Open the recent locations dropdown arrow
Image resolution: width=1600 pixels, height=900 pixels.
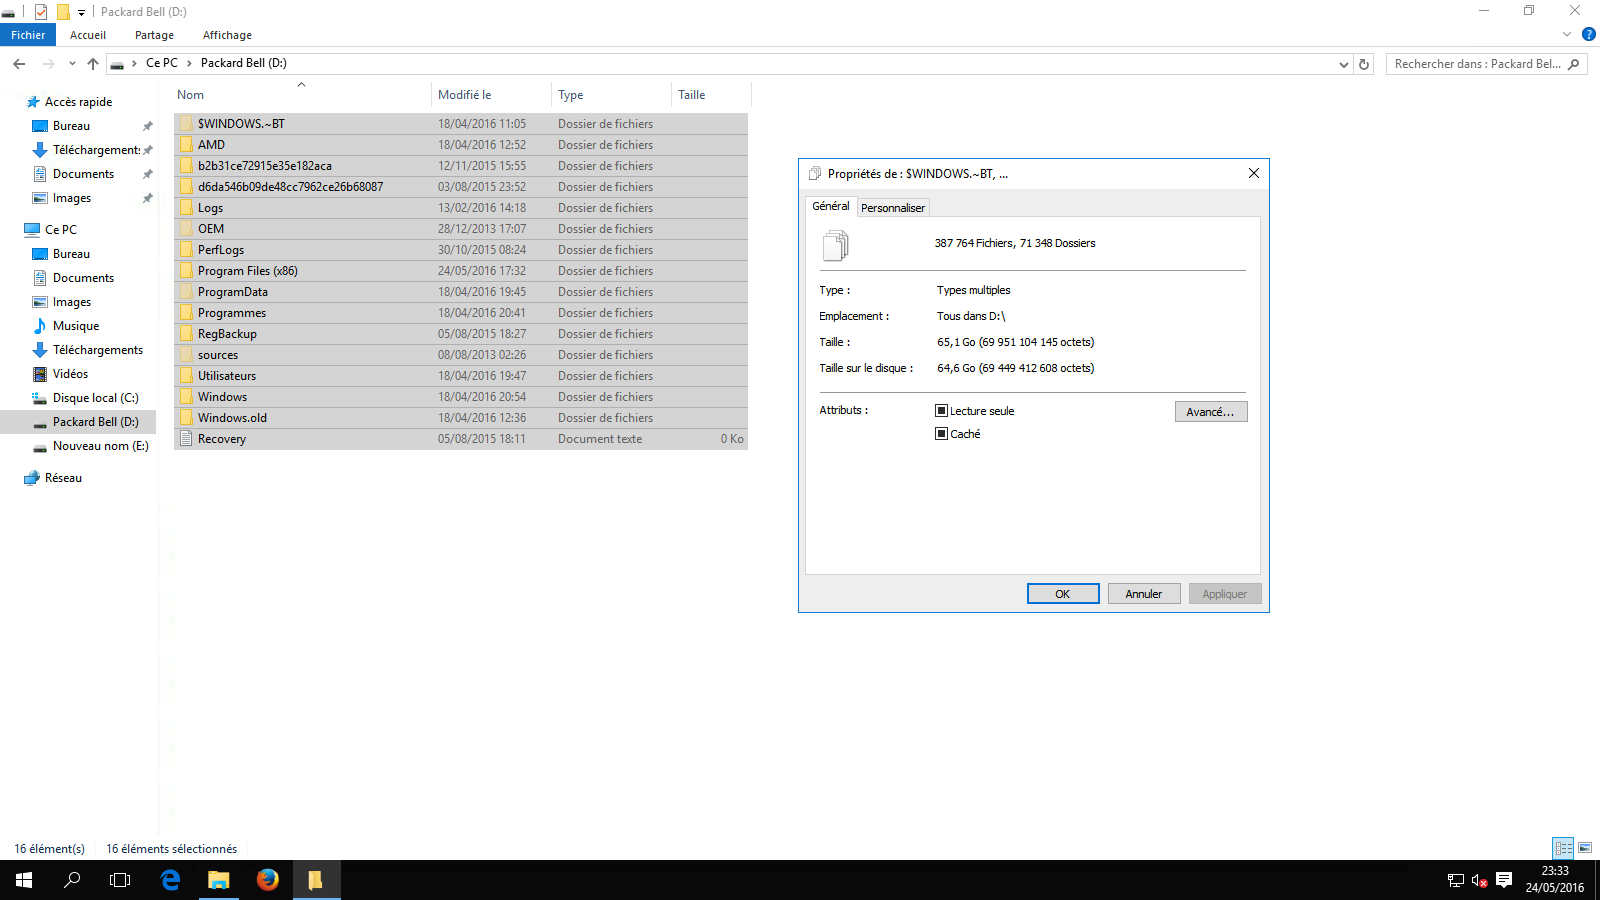(72, 64)
